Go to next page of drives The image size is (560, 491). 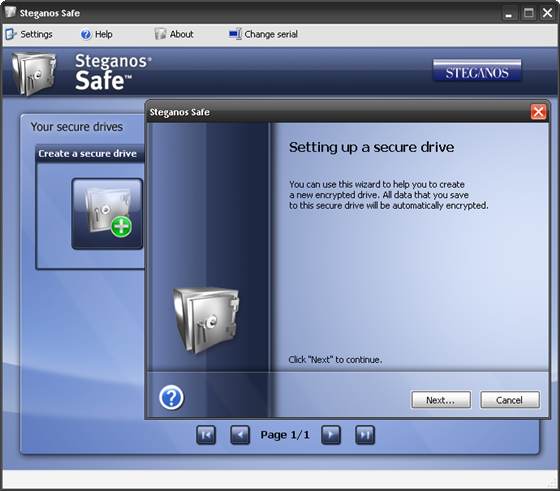pos(331,435)
